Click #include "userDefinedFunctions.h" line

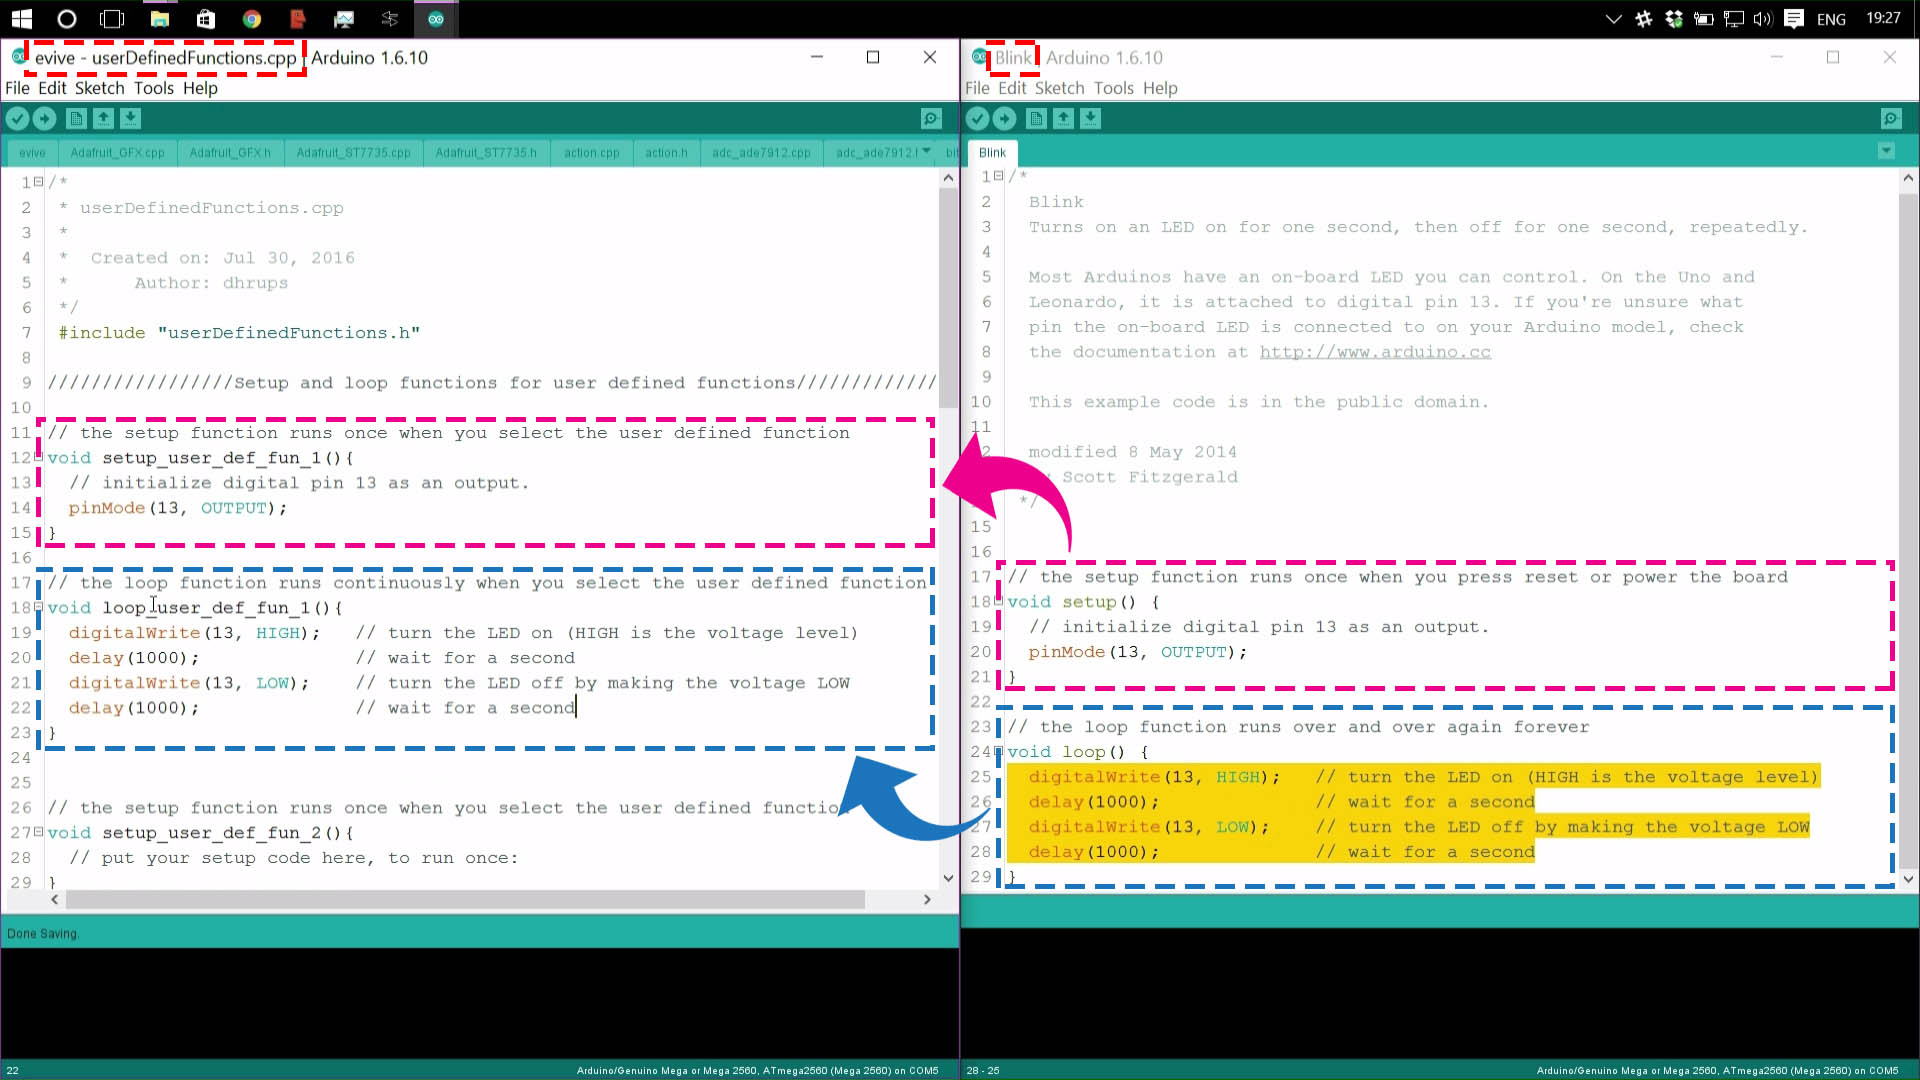(x=239, y=332)
